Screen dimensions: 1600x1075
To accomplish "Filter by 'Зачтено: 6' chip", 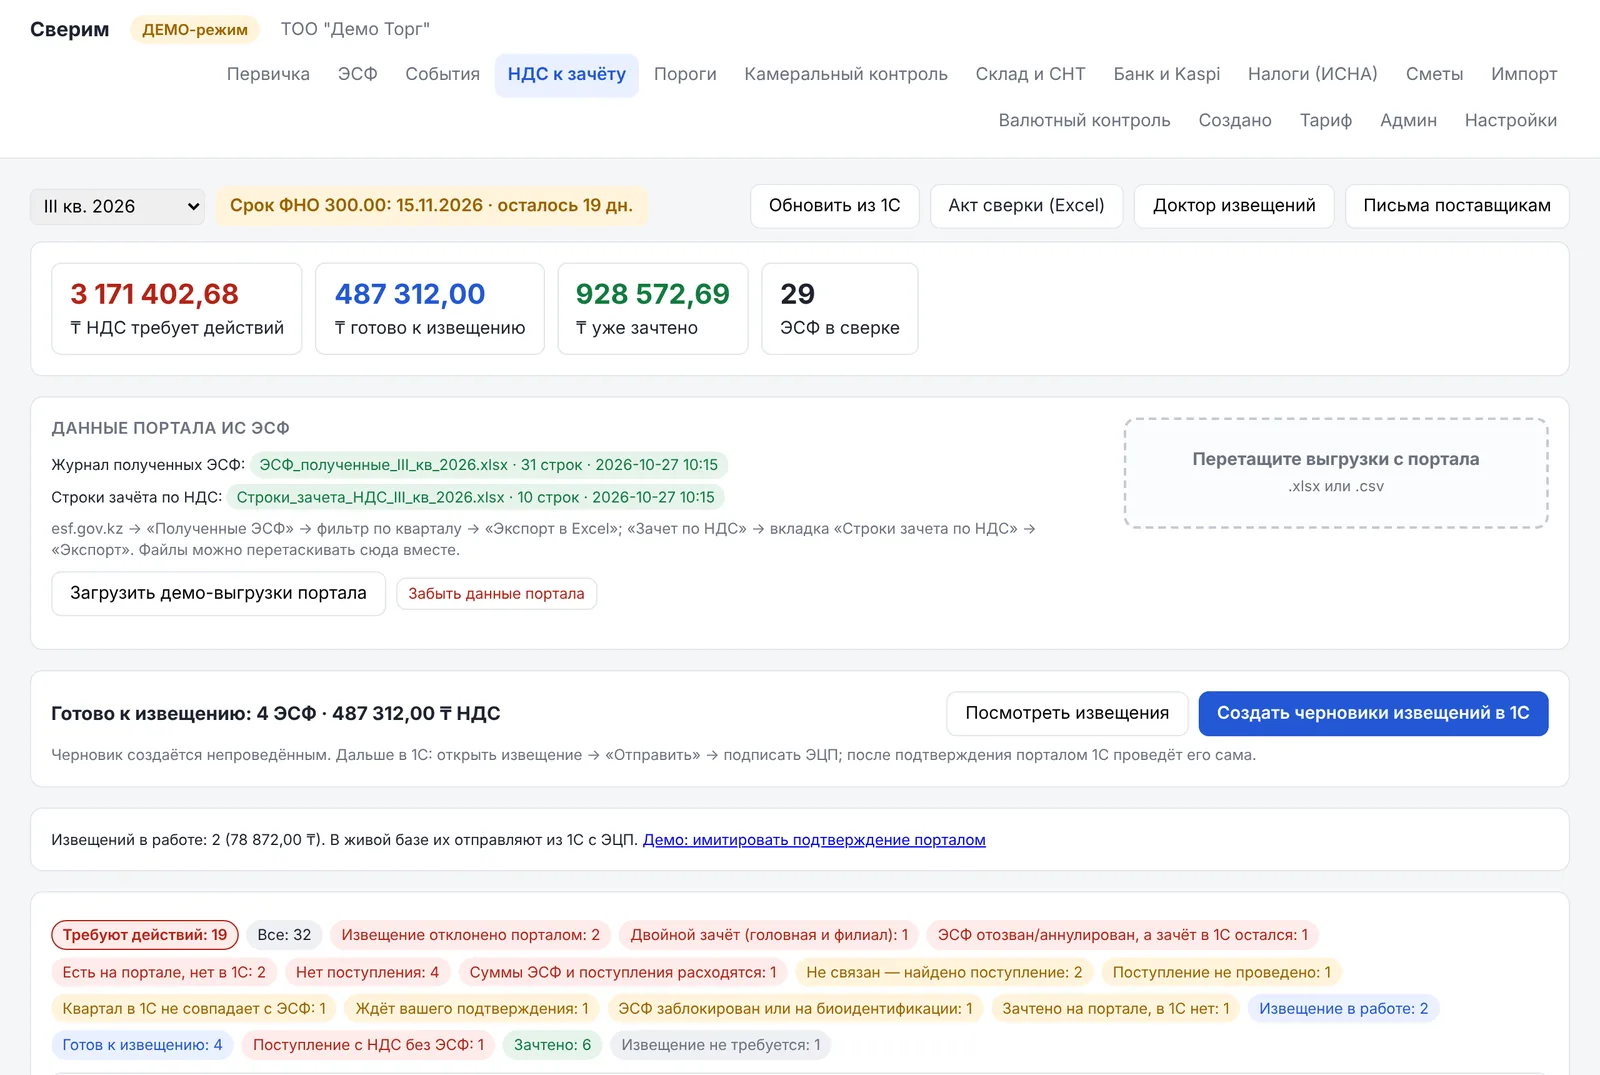I will pyautogui.click(x=552, y=1045).
